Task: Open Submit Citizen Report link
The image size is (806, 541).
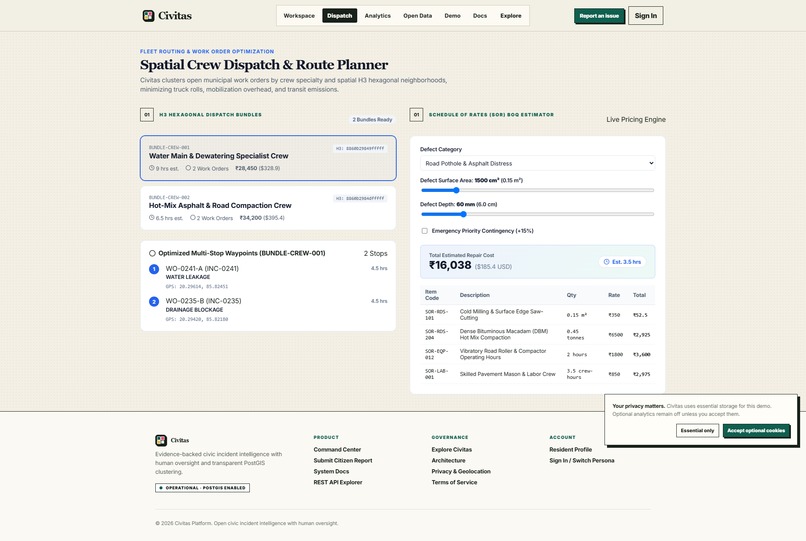Action: (343, 461)
